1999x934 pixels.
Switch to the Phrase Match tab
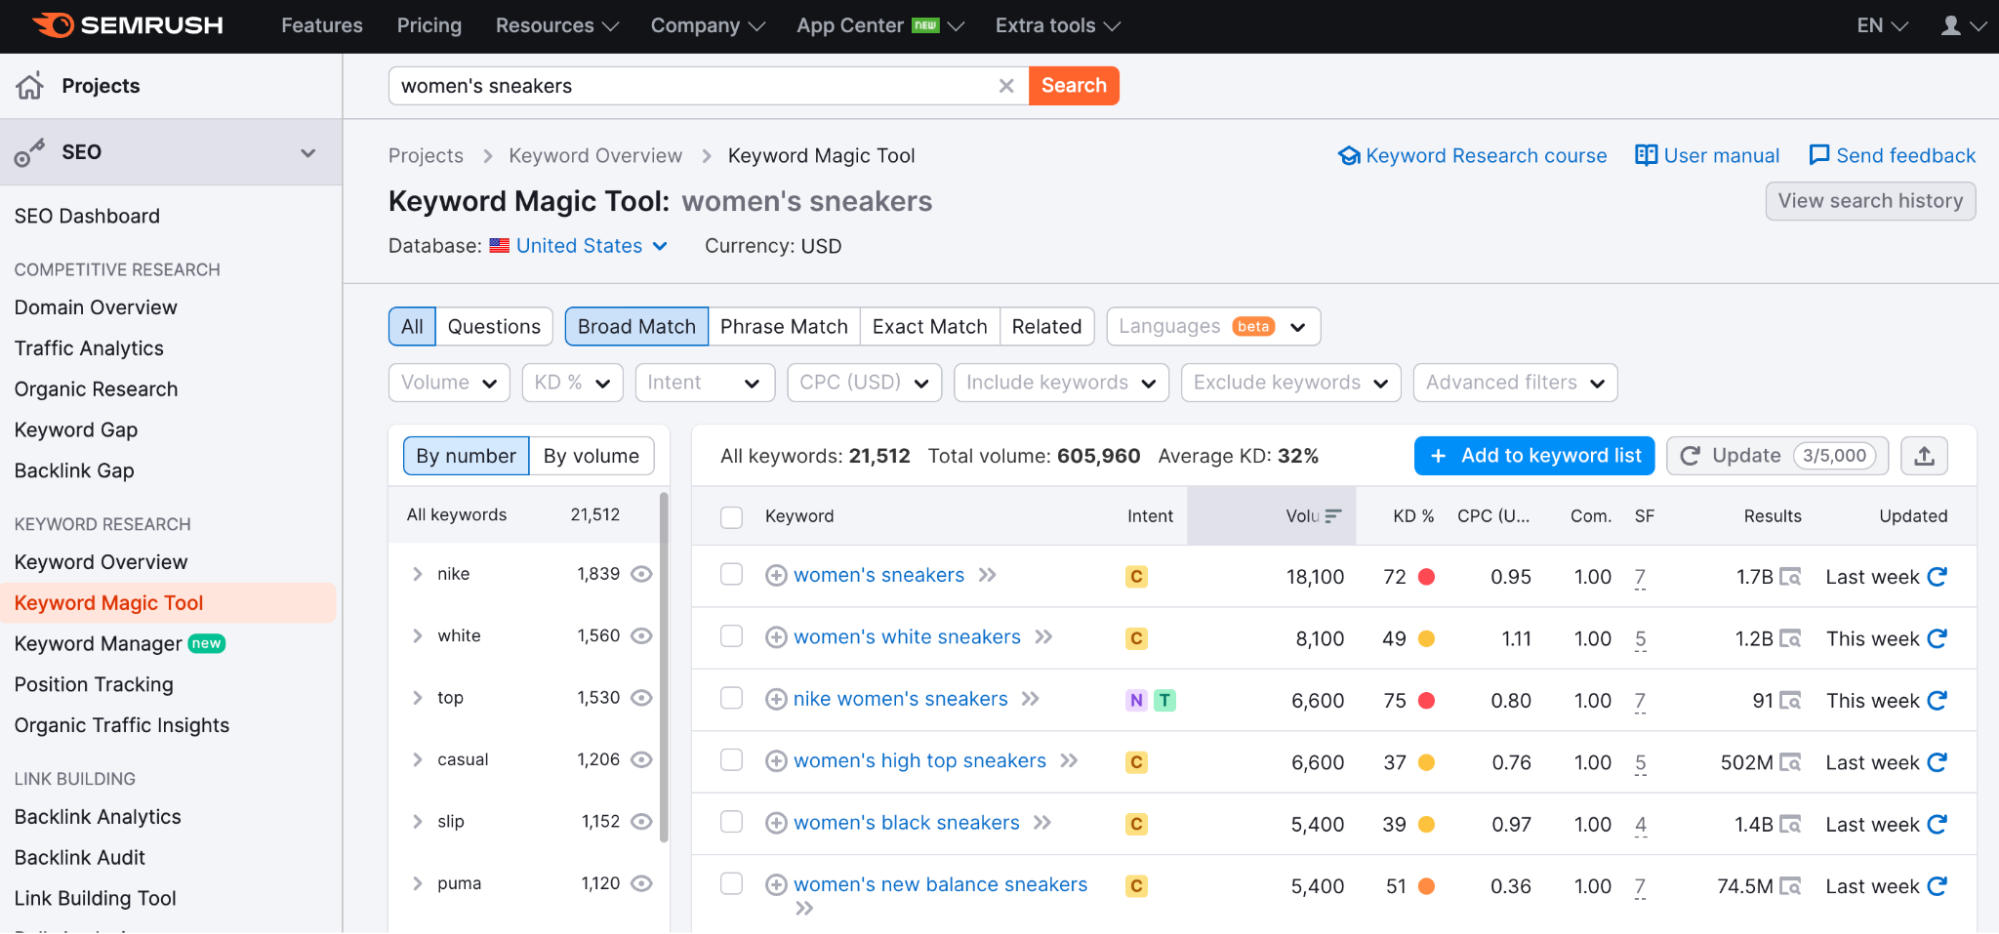click(x=783, y=327)
